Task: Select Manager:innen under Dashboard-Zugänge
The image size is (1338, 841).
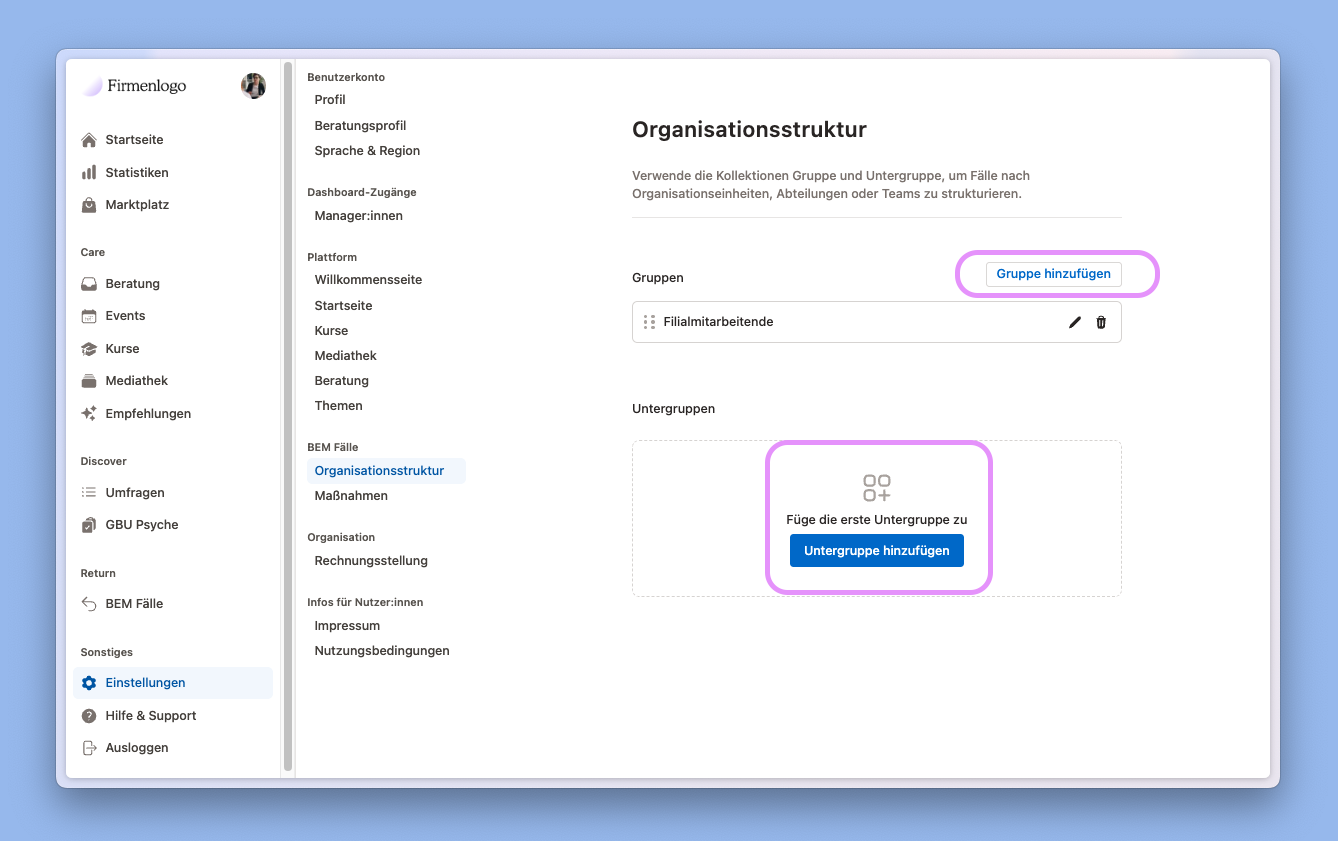Action: 358,216
